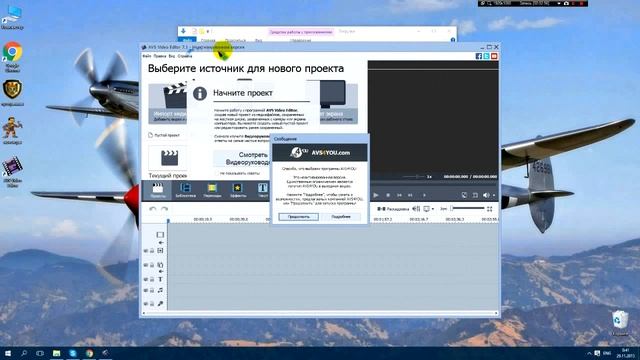Click the Подробнее button in message dialog

pos(341,217)
